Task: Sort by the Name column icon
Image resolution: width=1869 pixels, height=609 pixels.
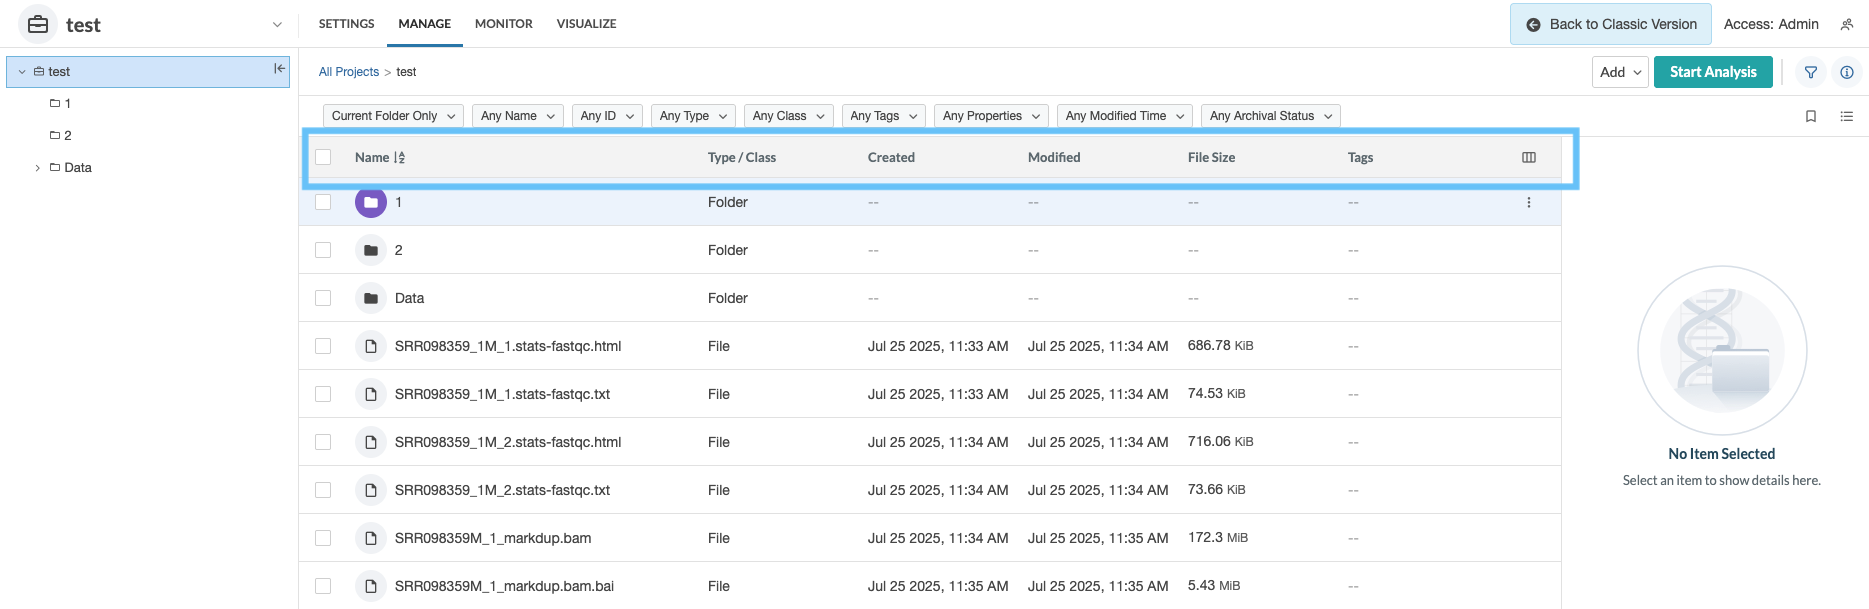Action: (400, 158)
